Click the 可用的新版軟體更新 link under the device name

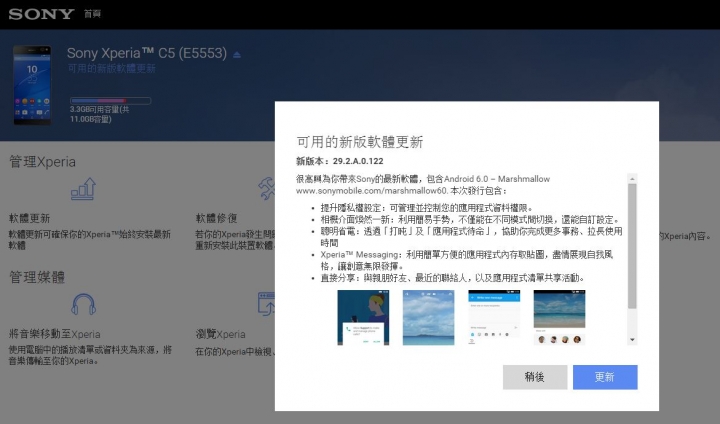112,69
